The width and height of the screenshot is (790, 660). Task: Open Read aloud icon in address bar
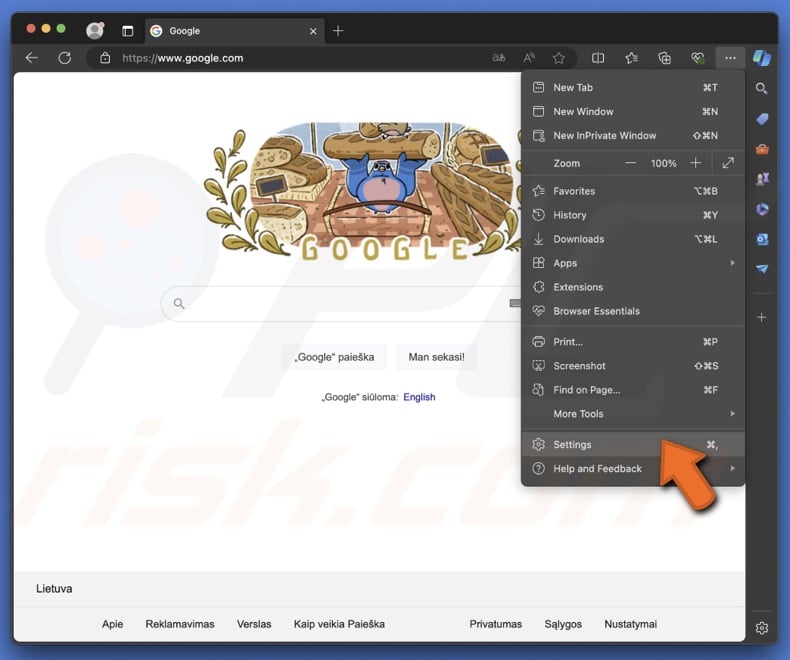(529, 58)
